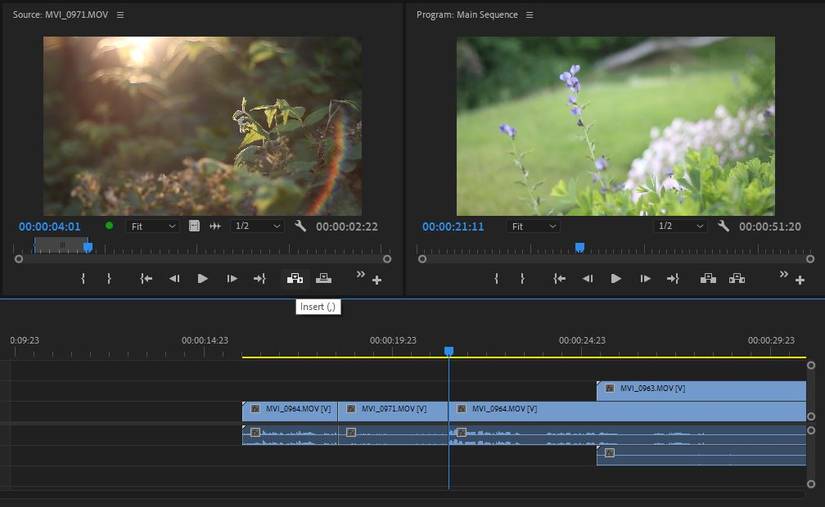Step back one frame in Source monitor
Screen dimensions: 825x507
174,279
